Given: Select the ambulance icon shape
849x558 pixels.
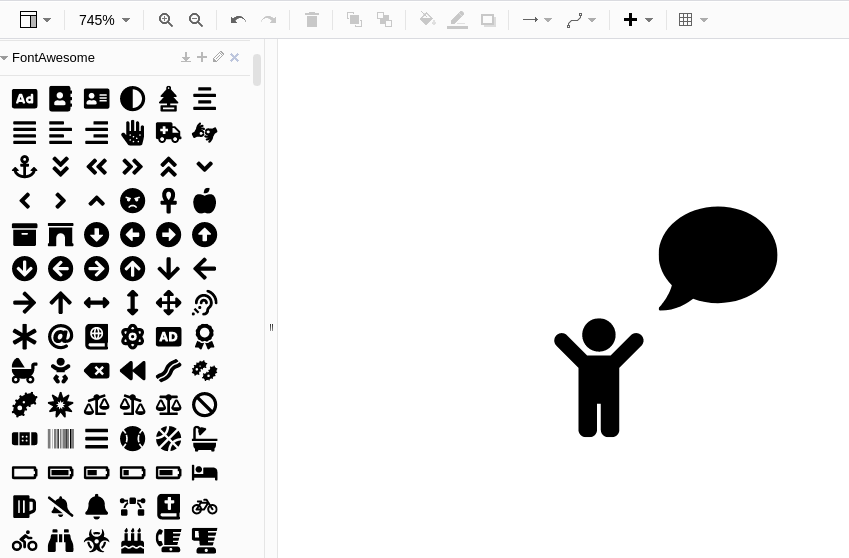Looking at the screenshot, I should (x=168, y=133).
